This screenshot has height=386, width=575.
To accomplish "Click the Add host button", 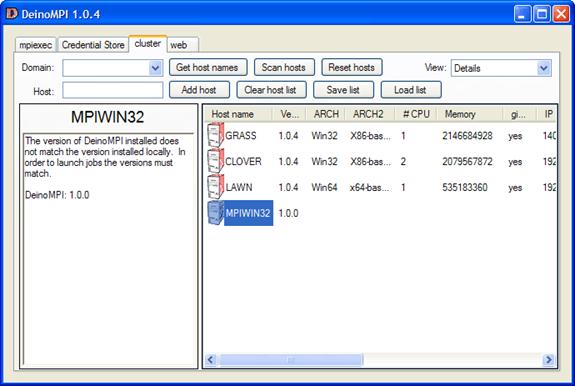I will (x=199, y=90).
